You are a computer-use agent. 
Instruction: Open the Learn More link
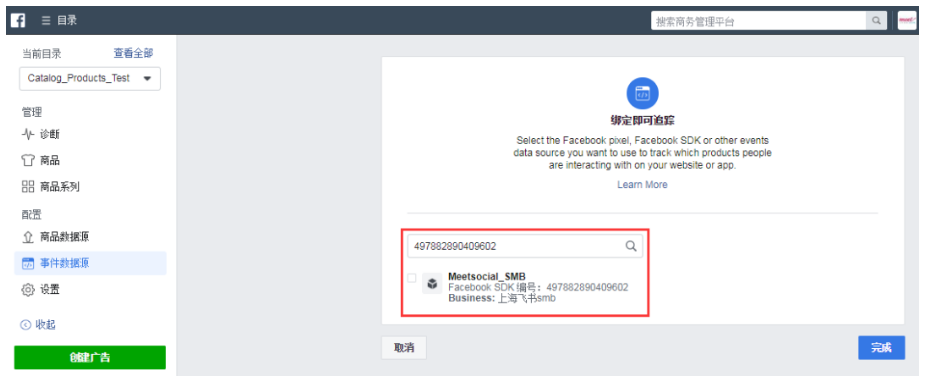pos(642,185)
